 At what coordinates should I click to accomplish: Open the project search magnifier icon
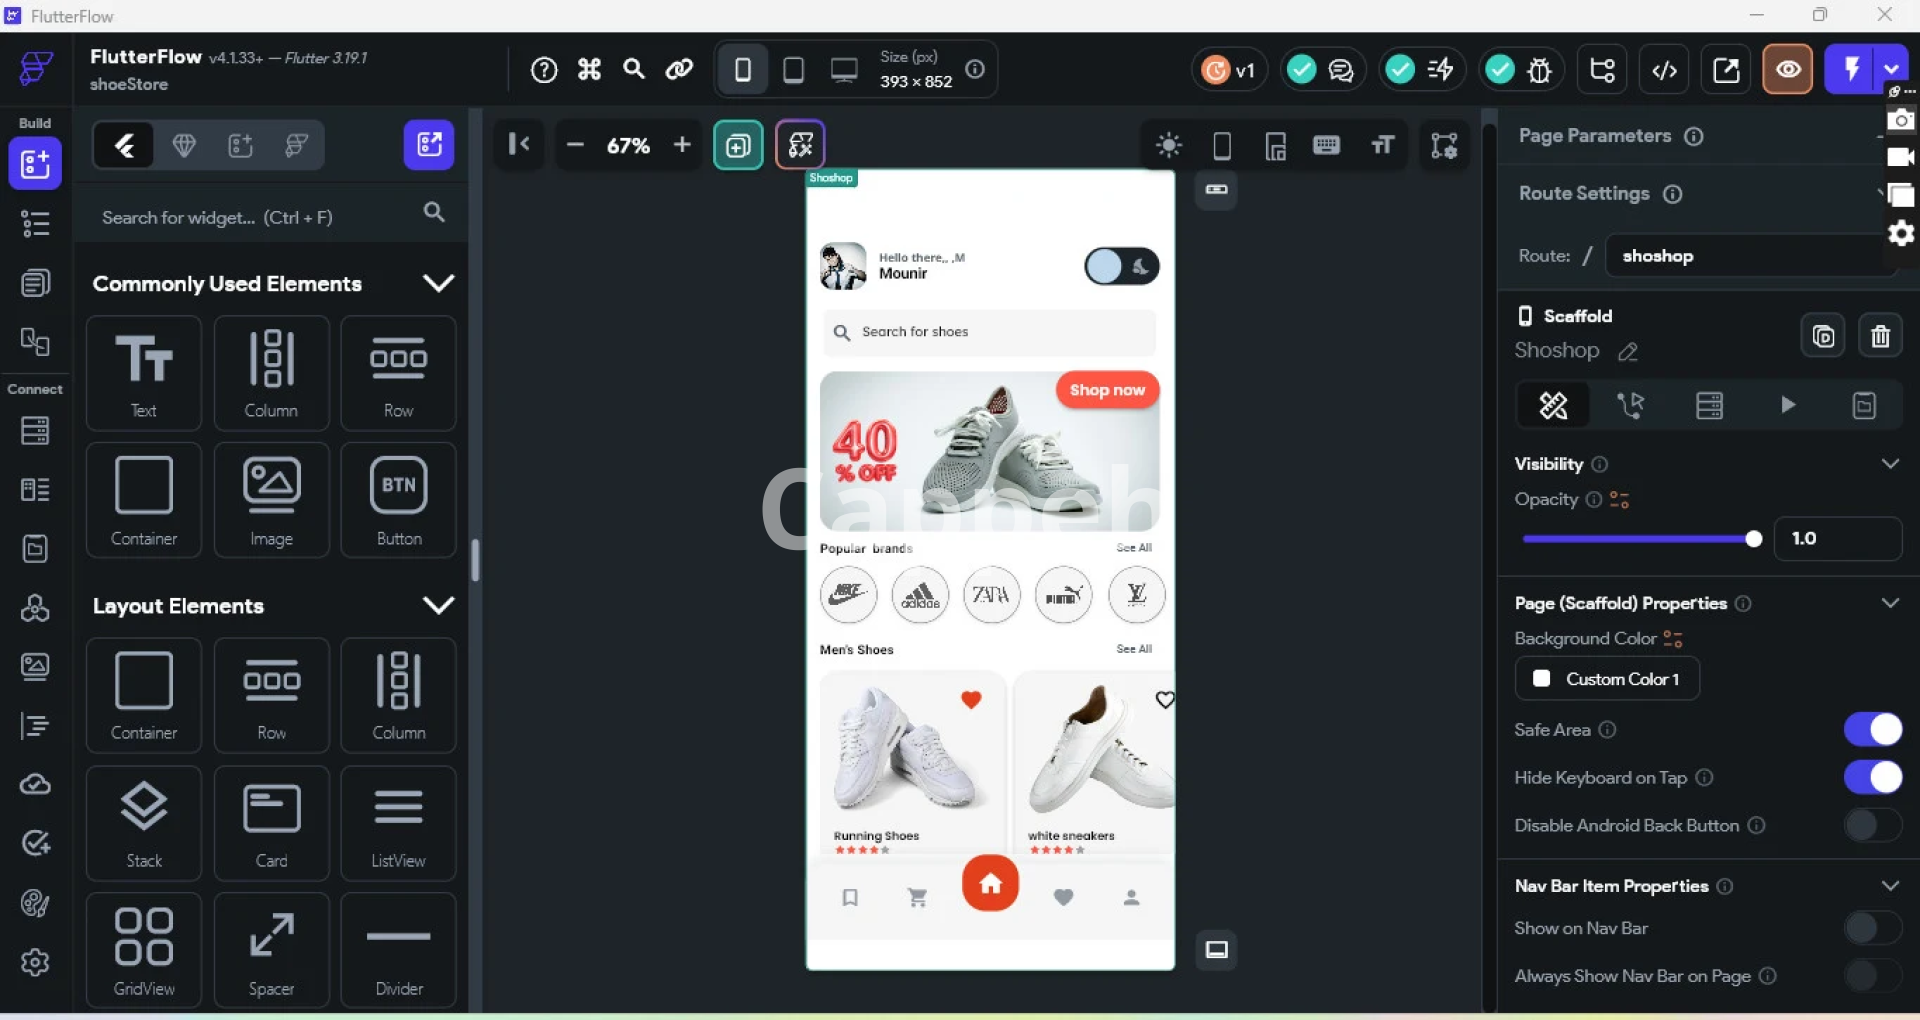coord(634,69)
